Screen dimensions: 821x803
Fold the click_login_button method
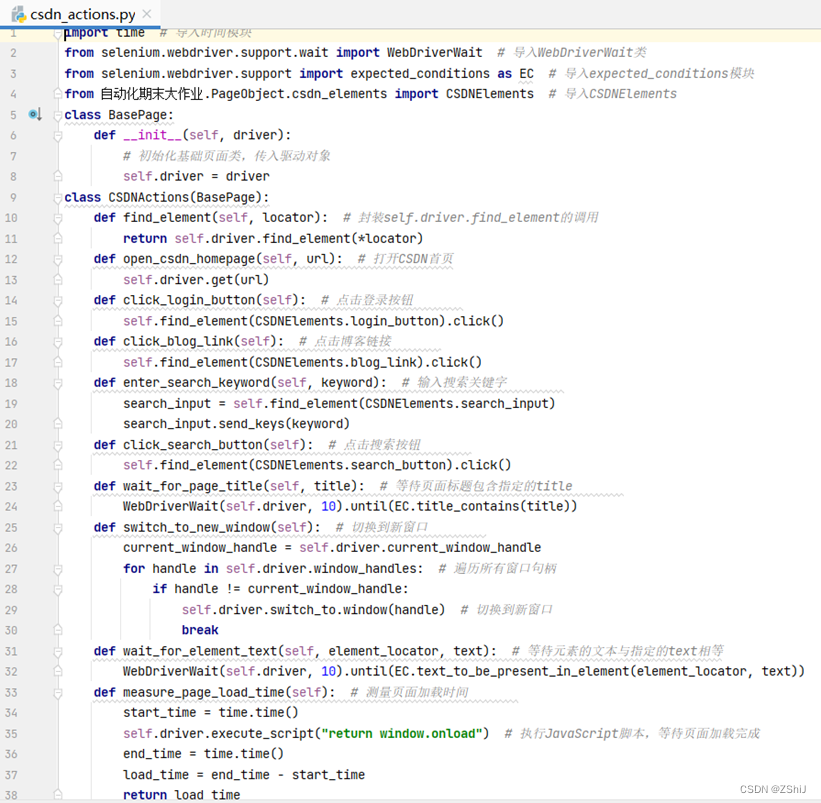pos(58,301)
